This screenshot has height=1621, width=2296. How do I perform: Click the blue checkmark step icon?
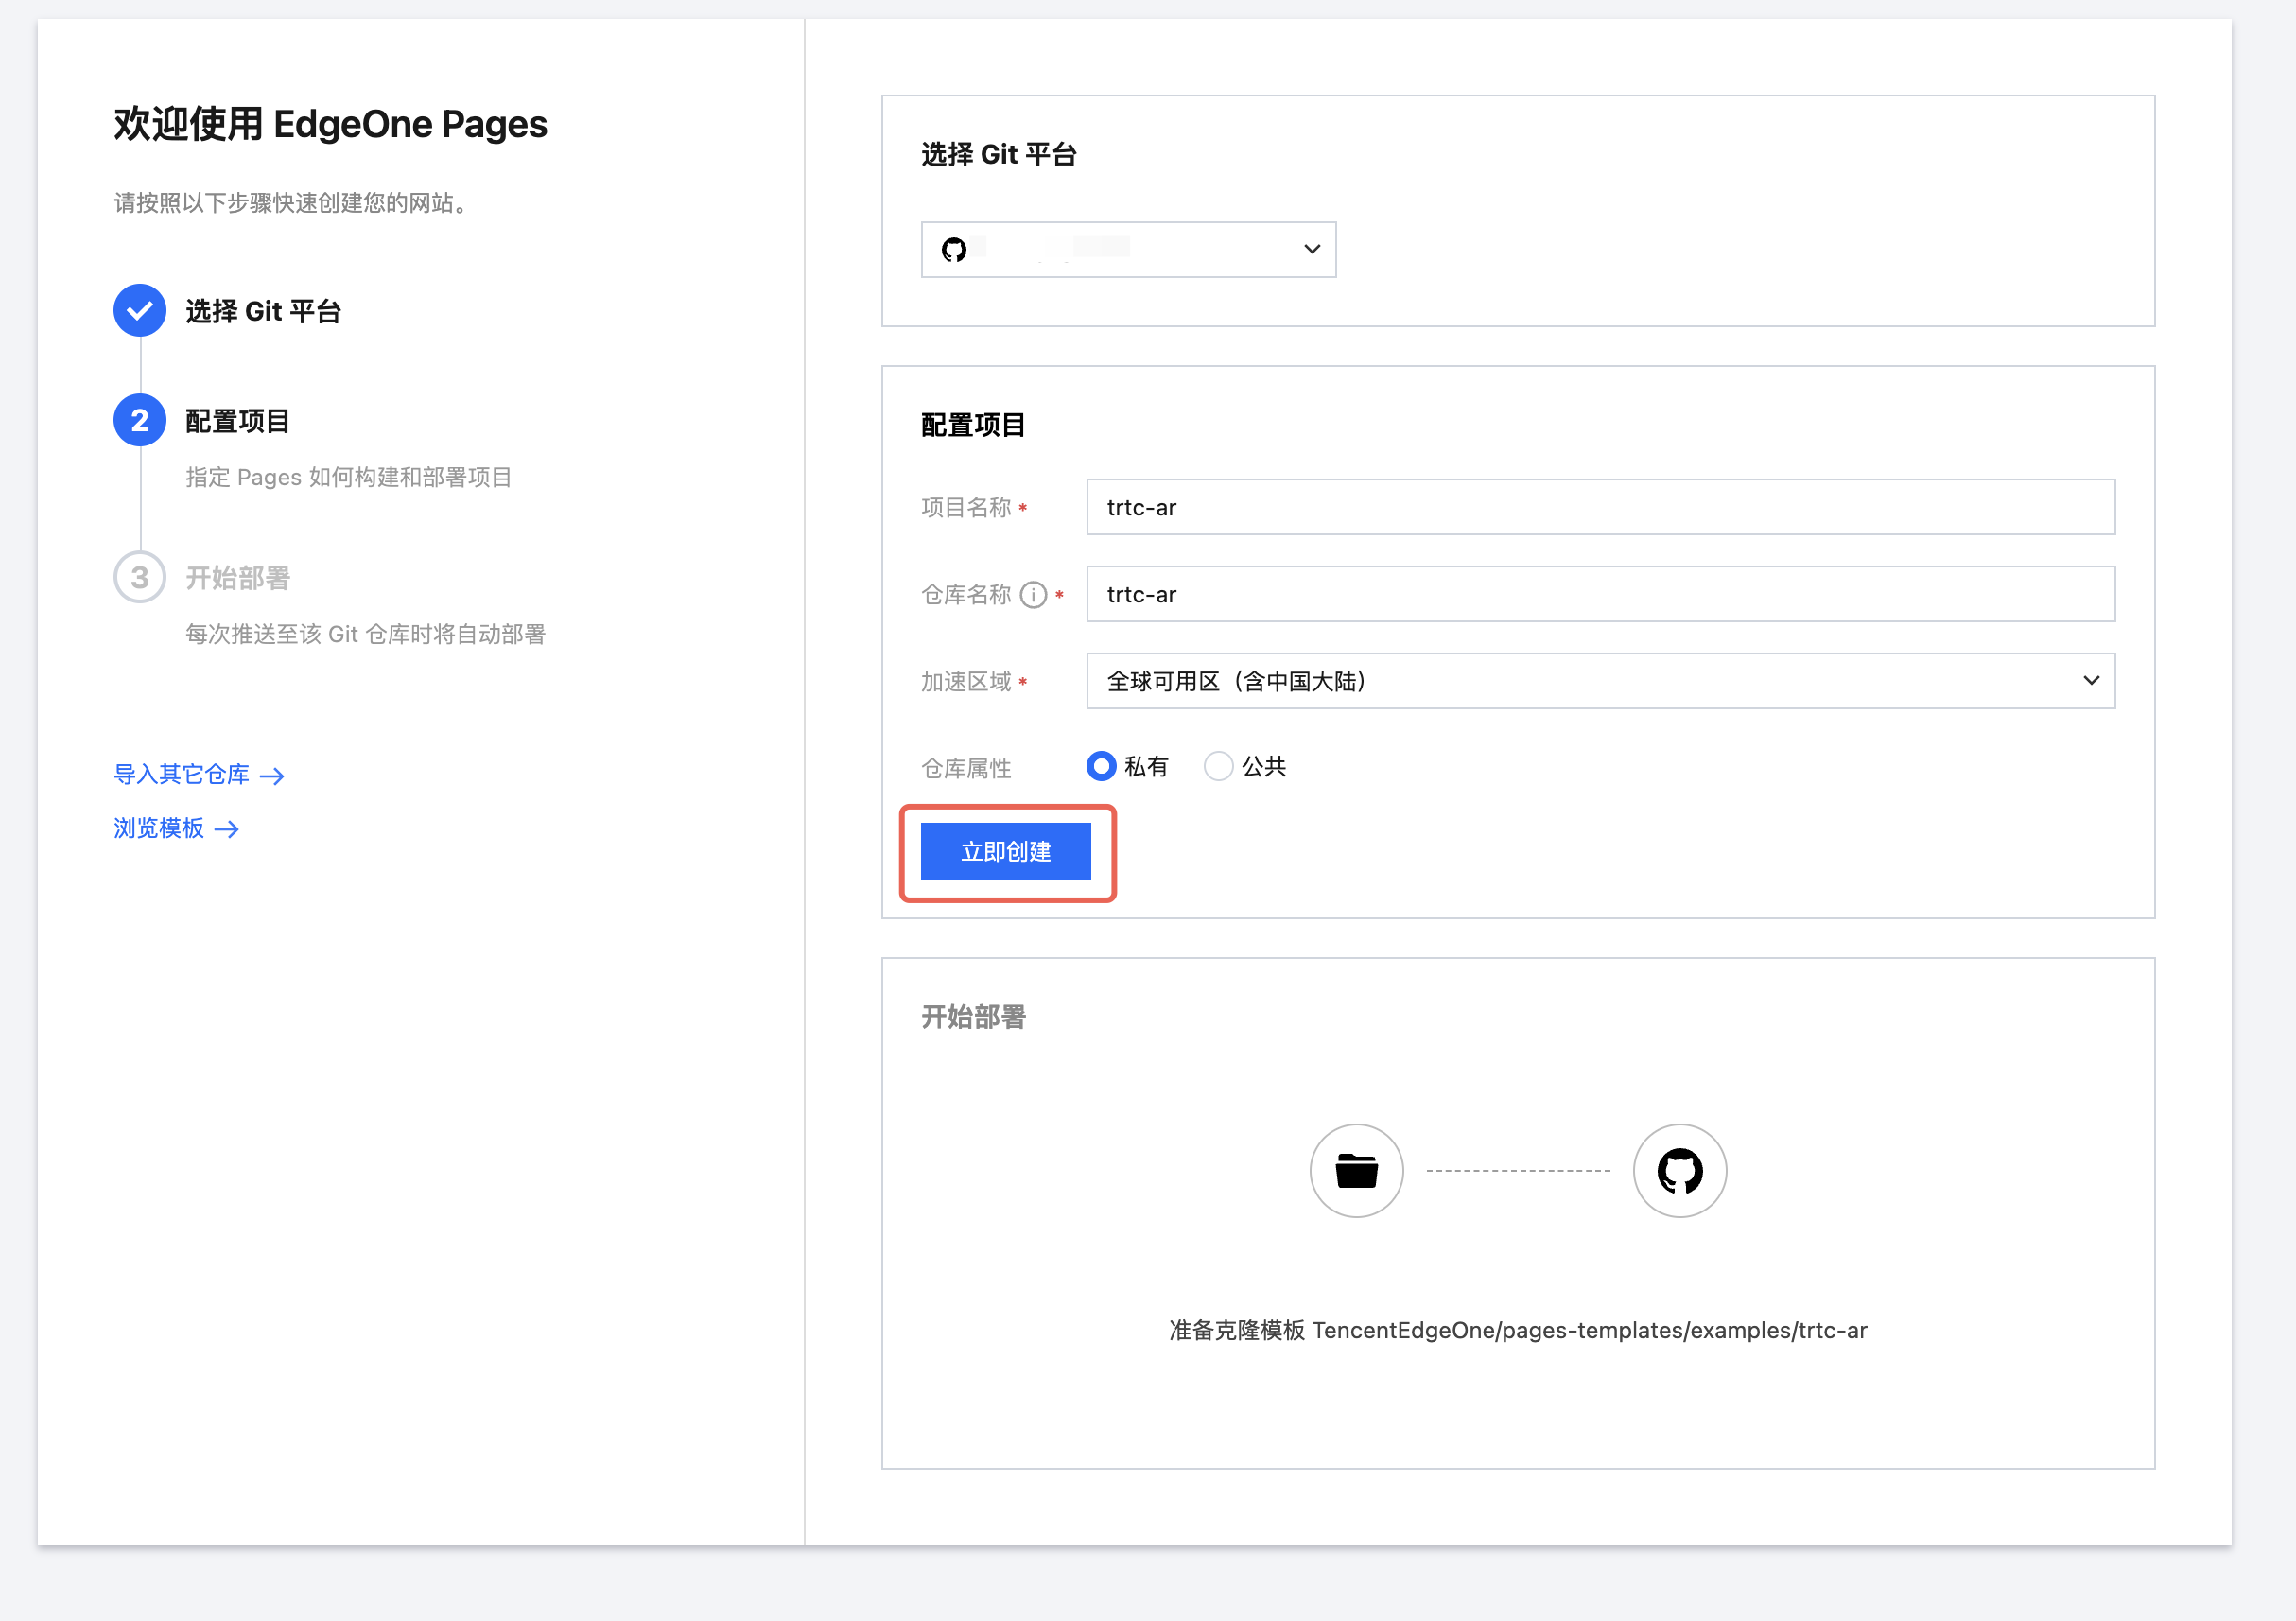(x=140, y=310)
